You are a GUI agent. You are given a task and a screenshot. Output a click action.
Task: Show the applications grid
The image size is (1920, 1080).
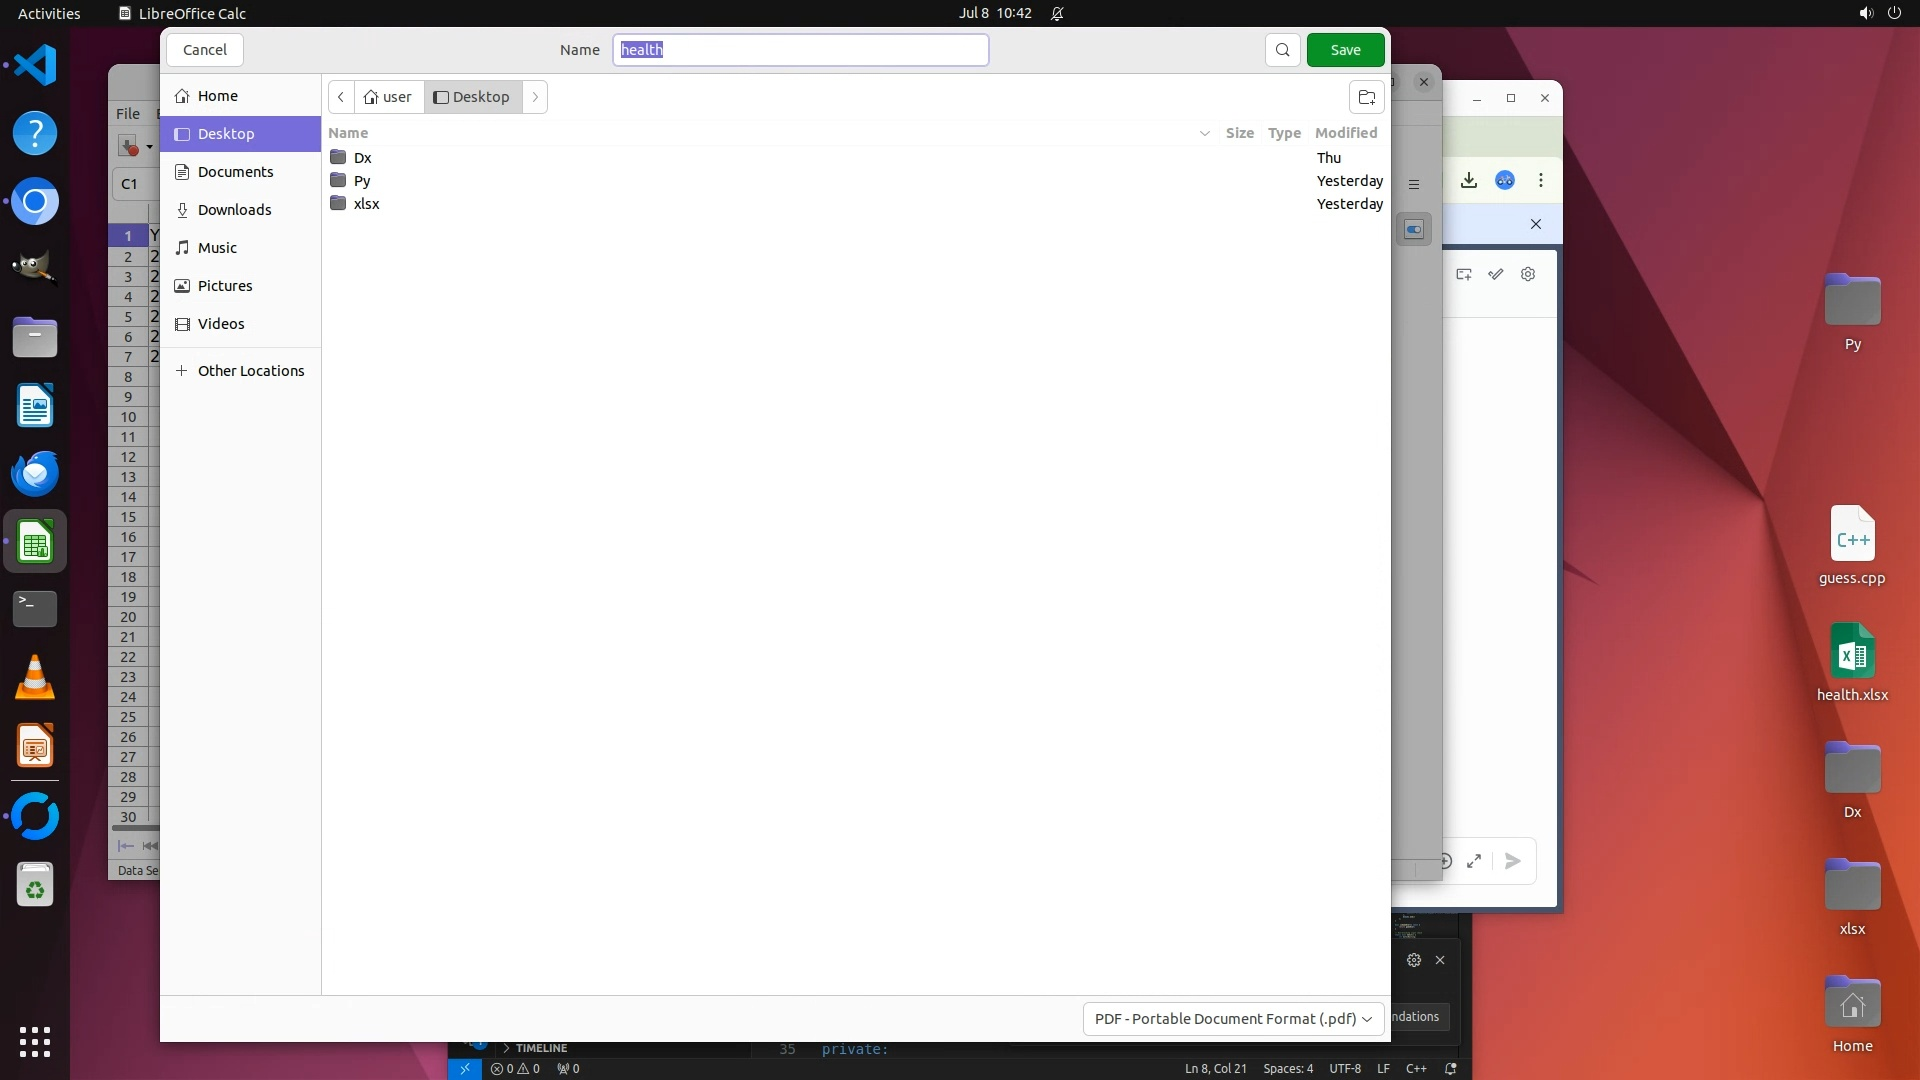pyautogui.click(x=35, y=1041)
